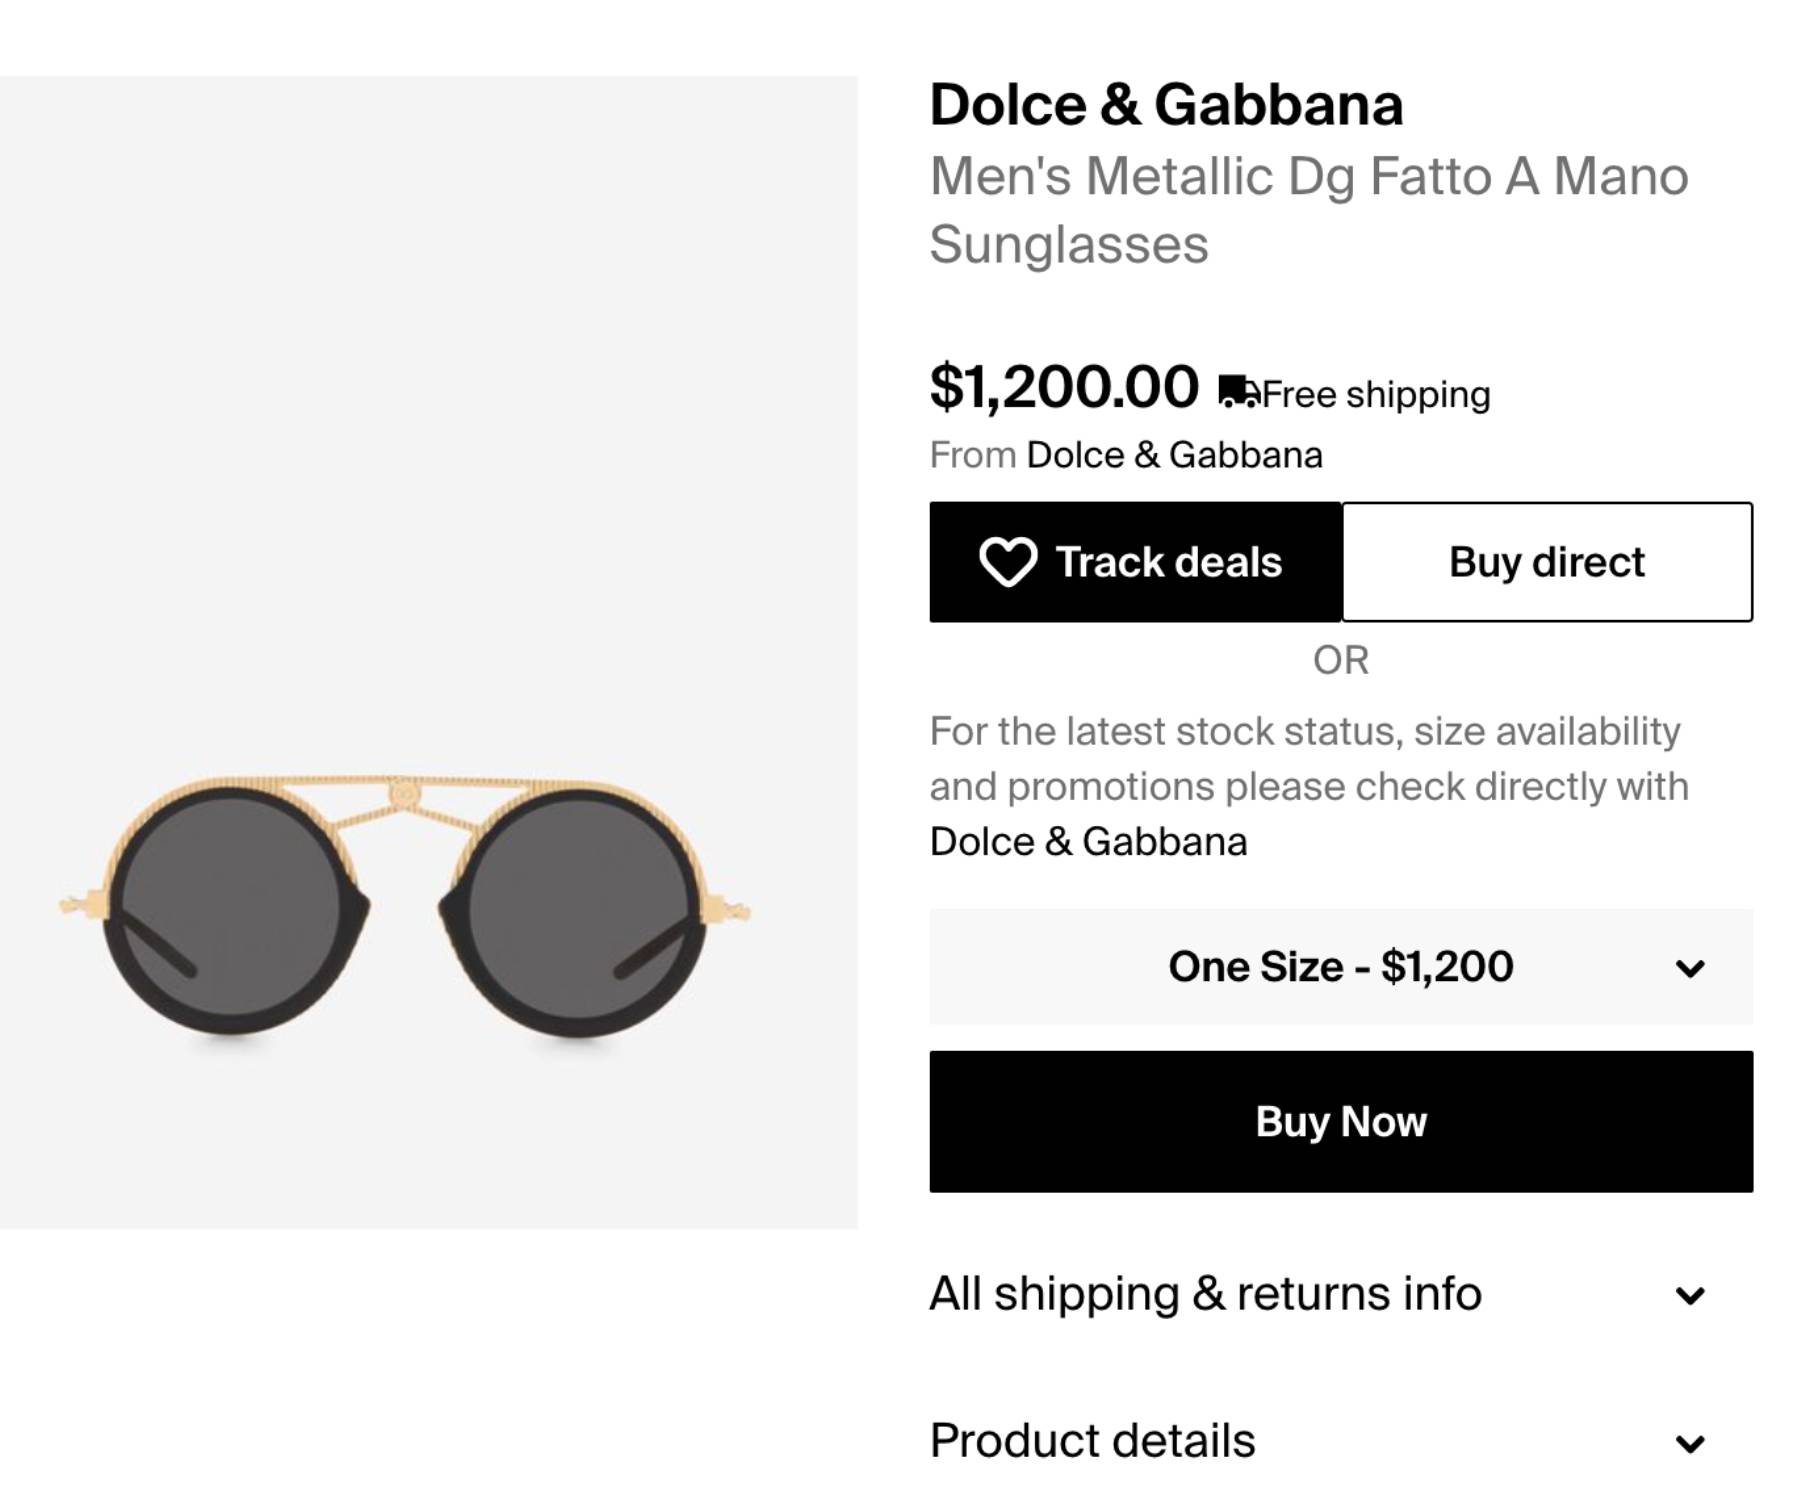Open the One Size - $1,200 dropdown
The image size is (1800, 1500).
click(1342, 966)
